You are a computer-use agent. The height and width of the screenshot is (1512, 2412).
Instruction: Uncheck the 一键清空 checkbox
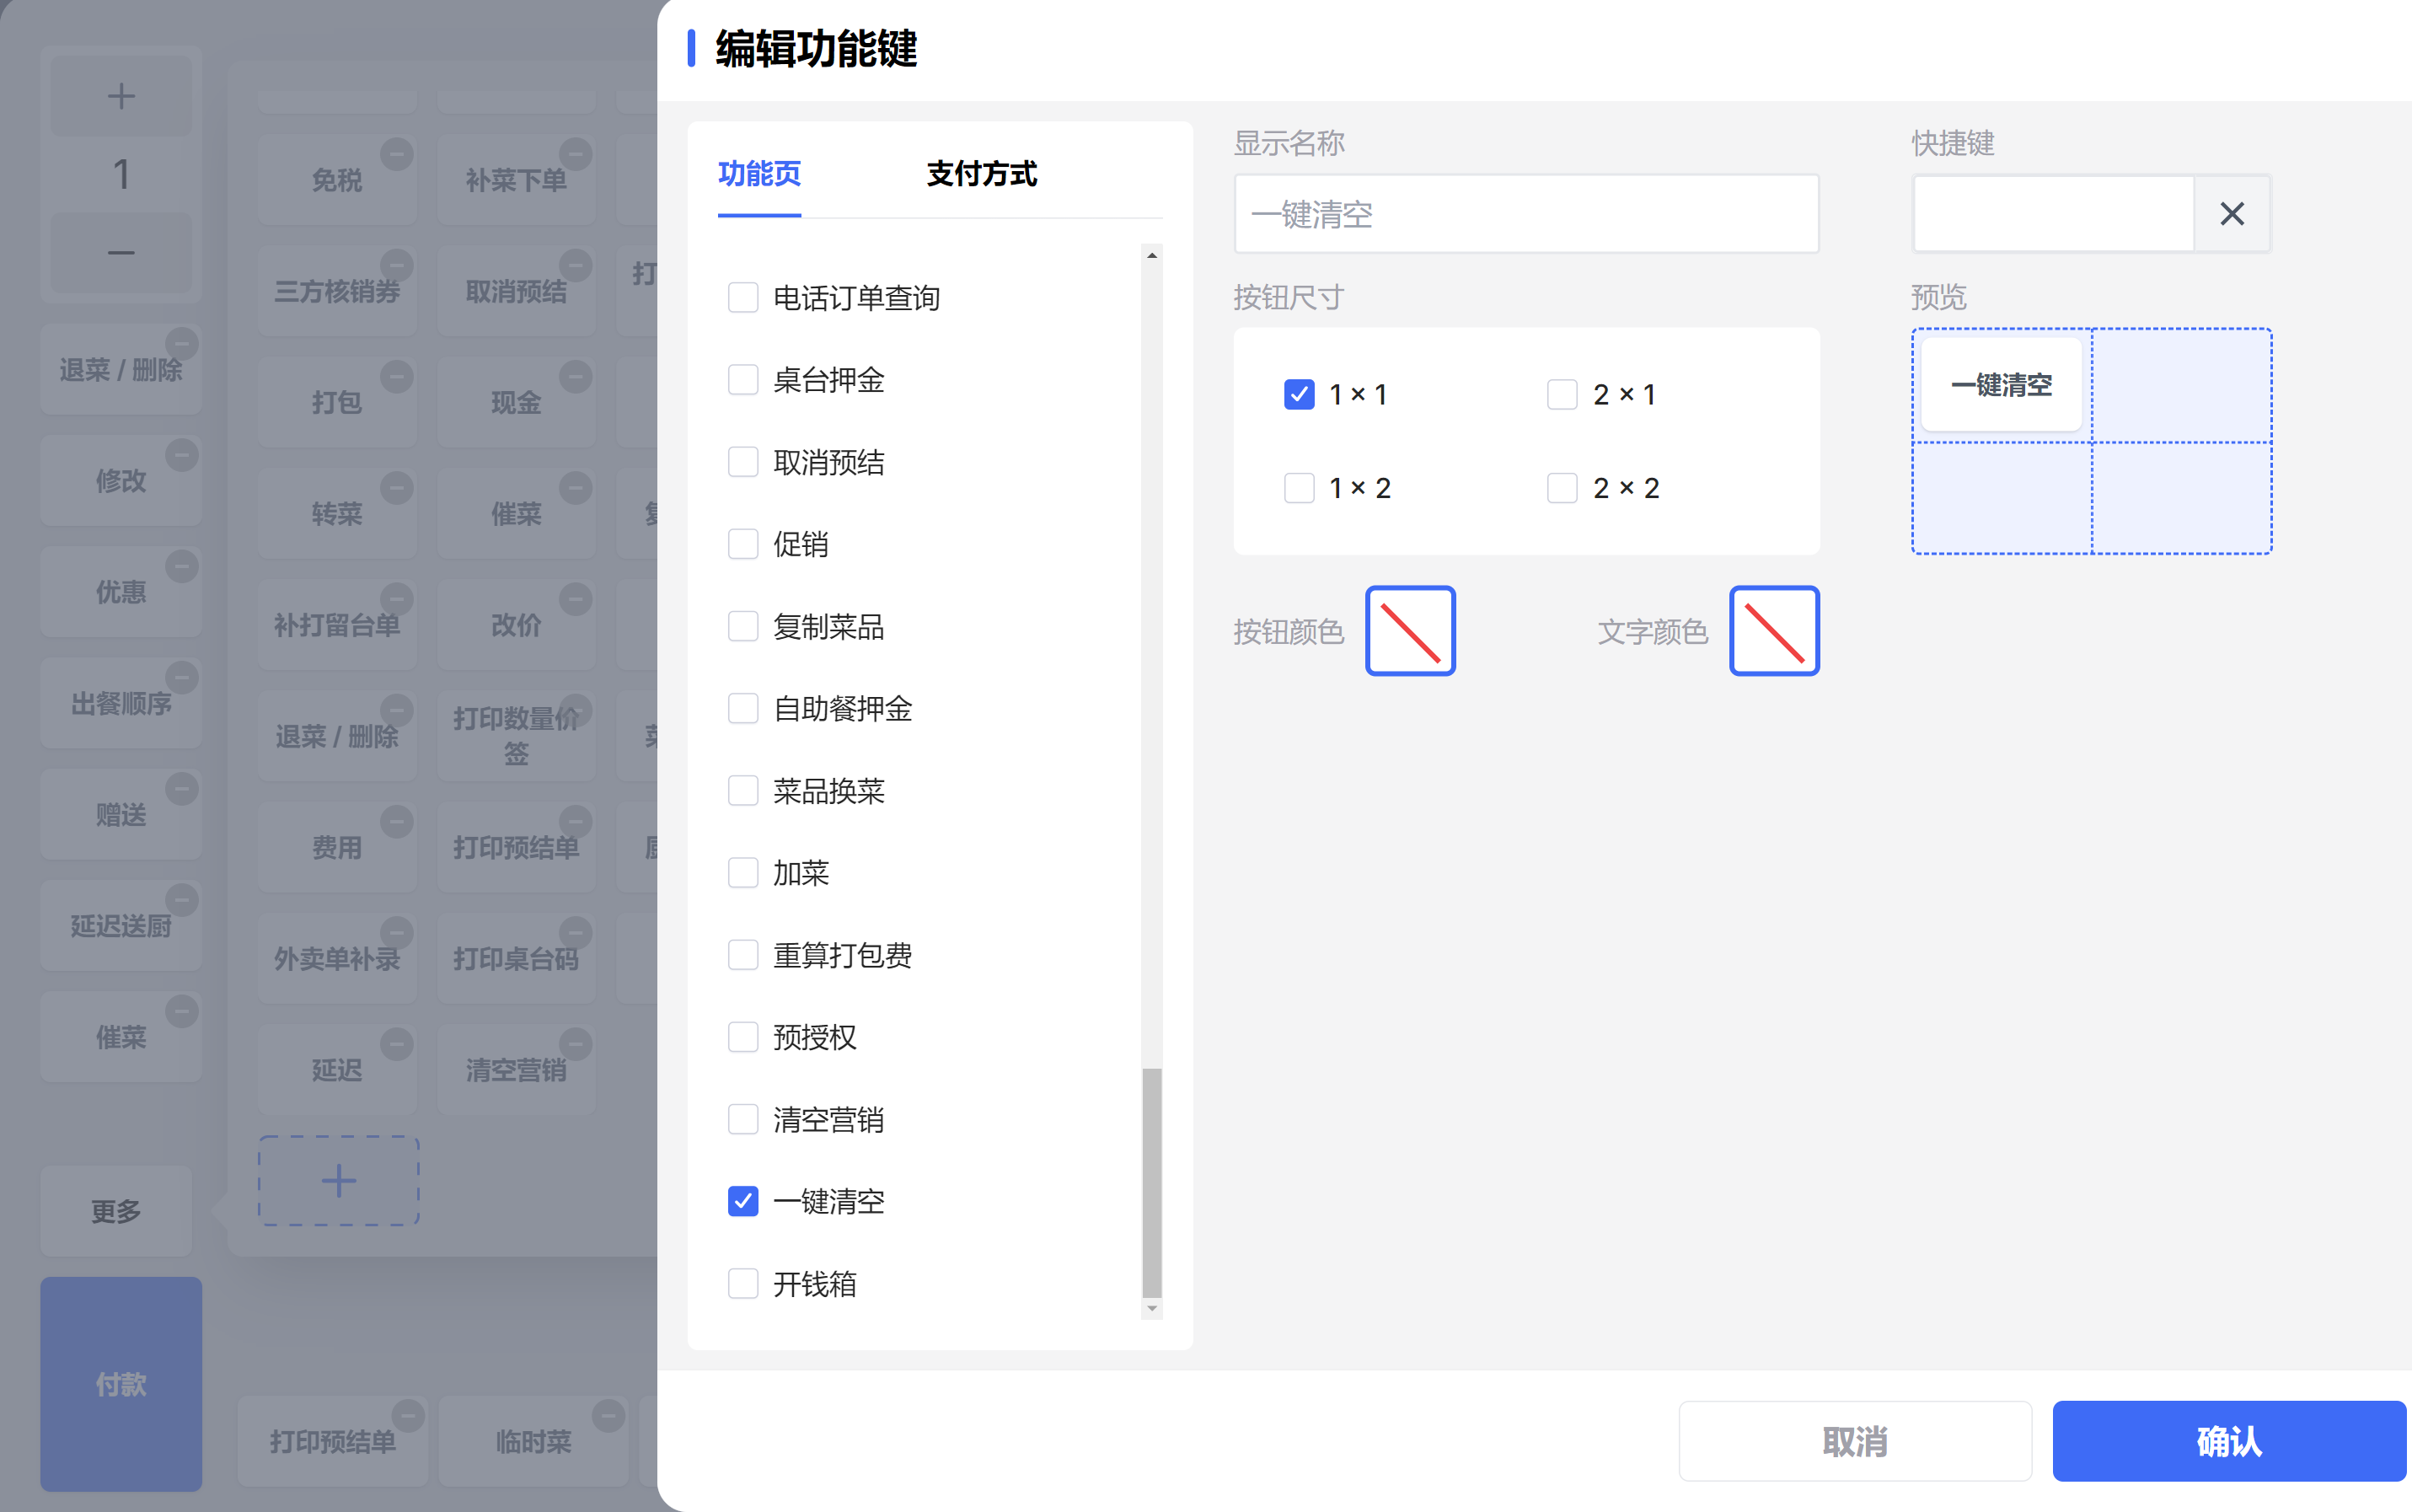click(x=743, y=1201)
